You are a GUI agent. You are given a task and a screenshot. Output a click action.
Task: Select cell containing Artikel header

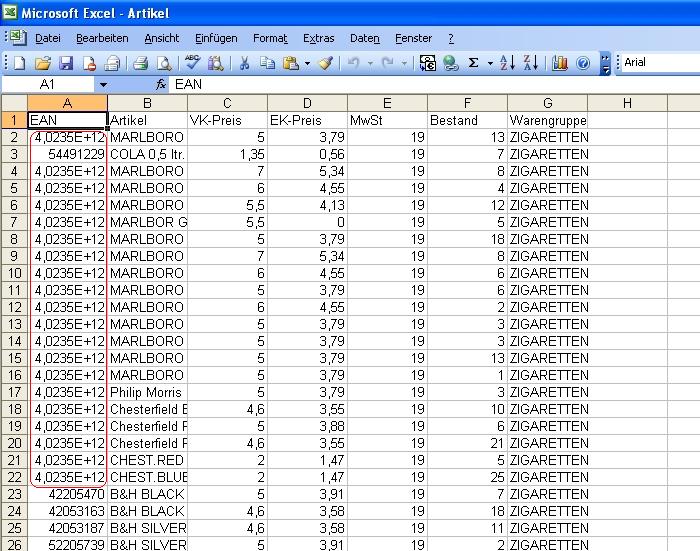pyautogui.click(x=147, y=120)
